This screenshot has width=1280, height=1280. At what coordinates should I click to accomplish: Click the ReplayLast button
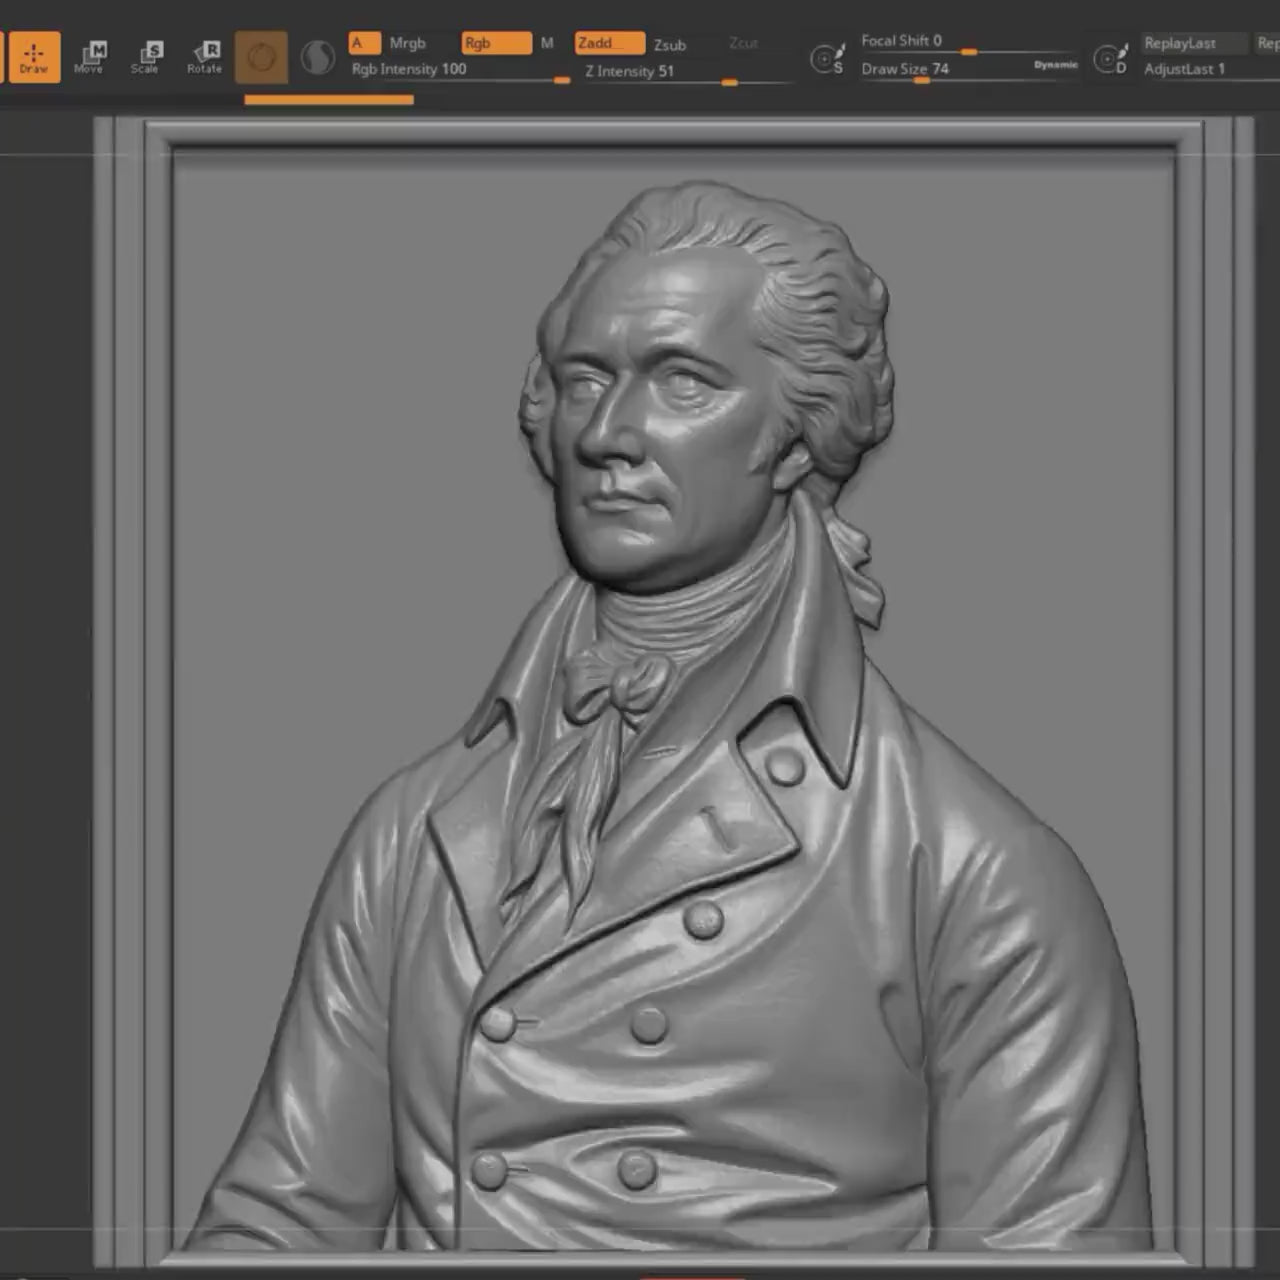[x=1194, y=43]
